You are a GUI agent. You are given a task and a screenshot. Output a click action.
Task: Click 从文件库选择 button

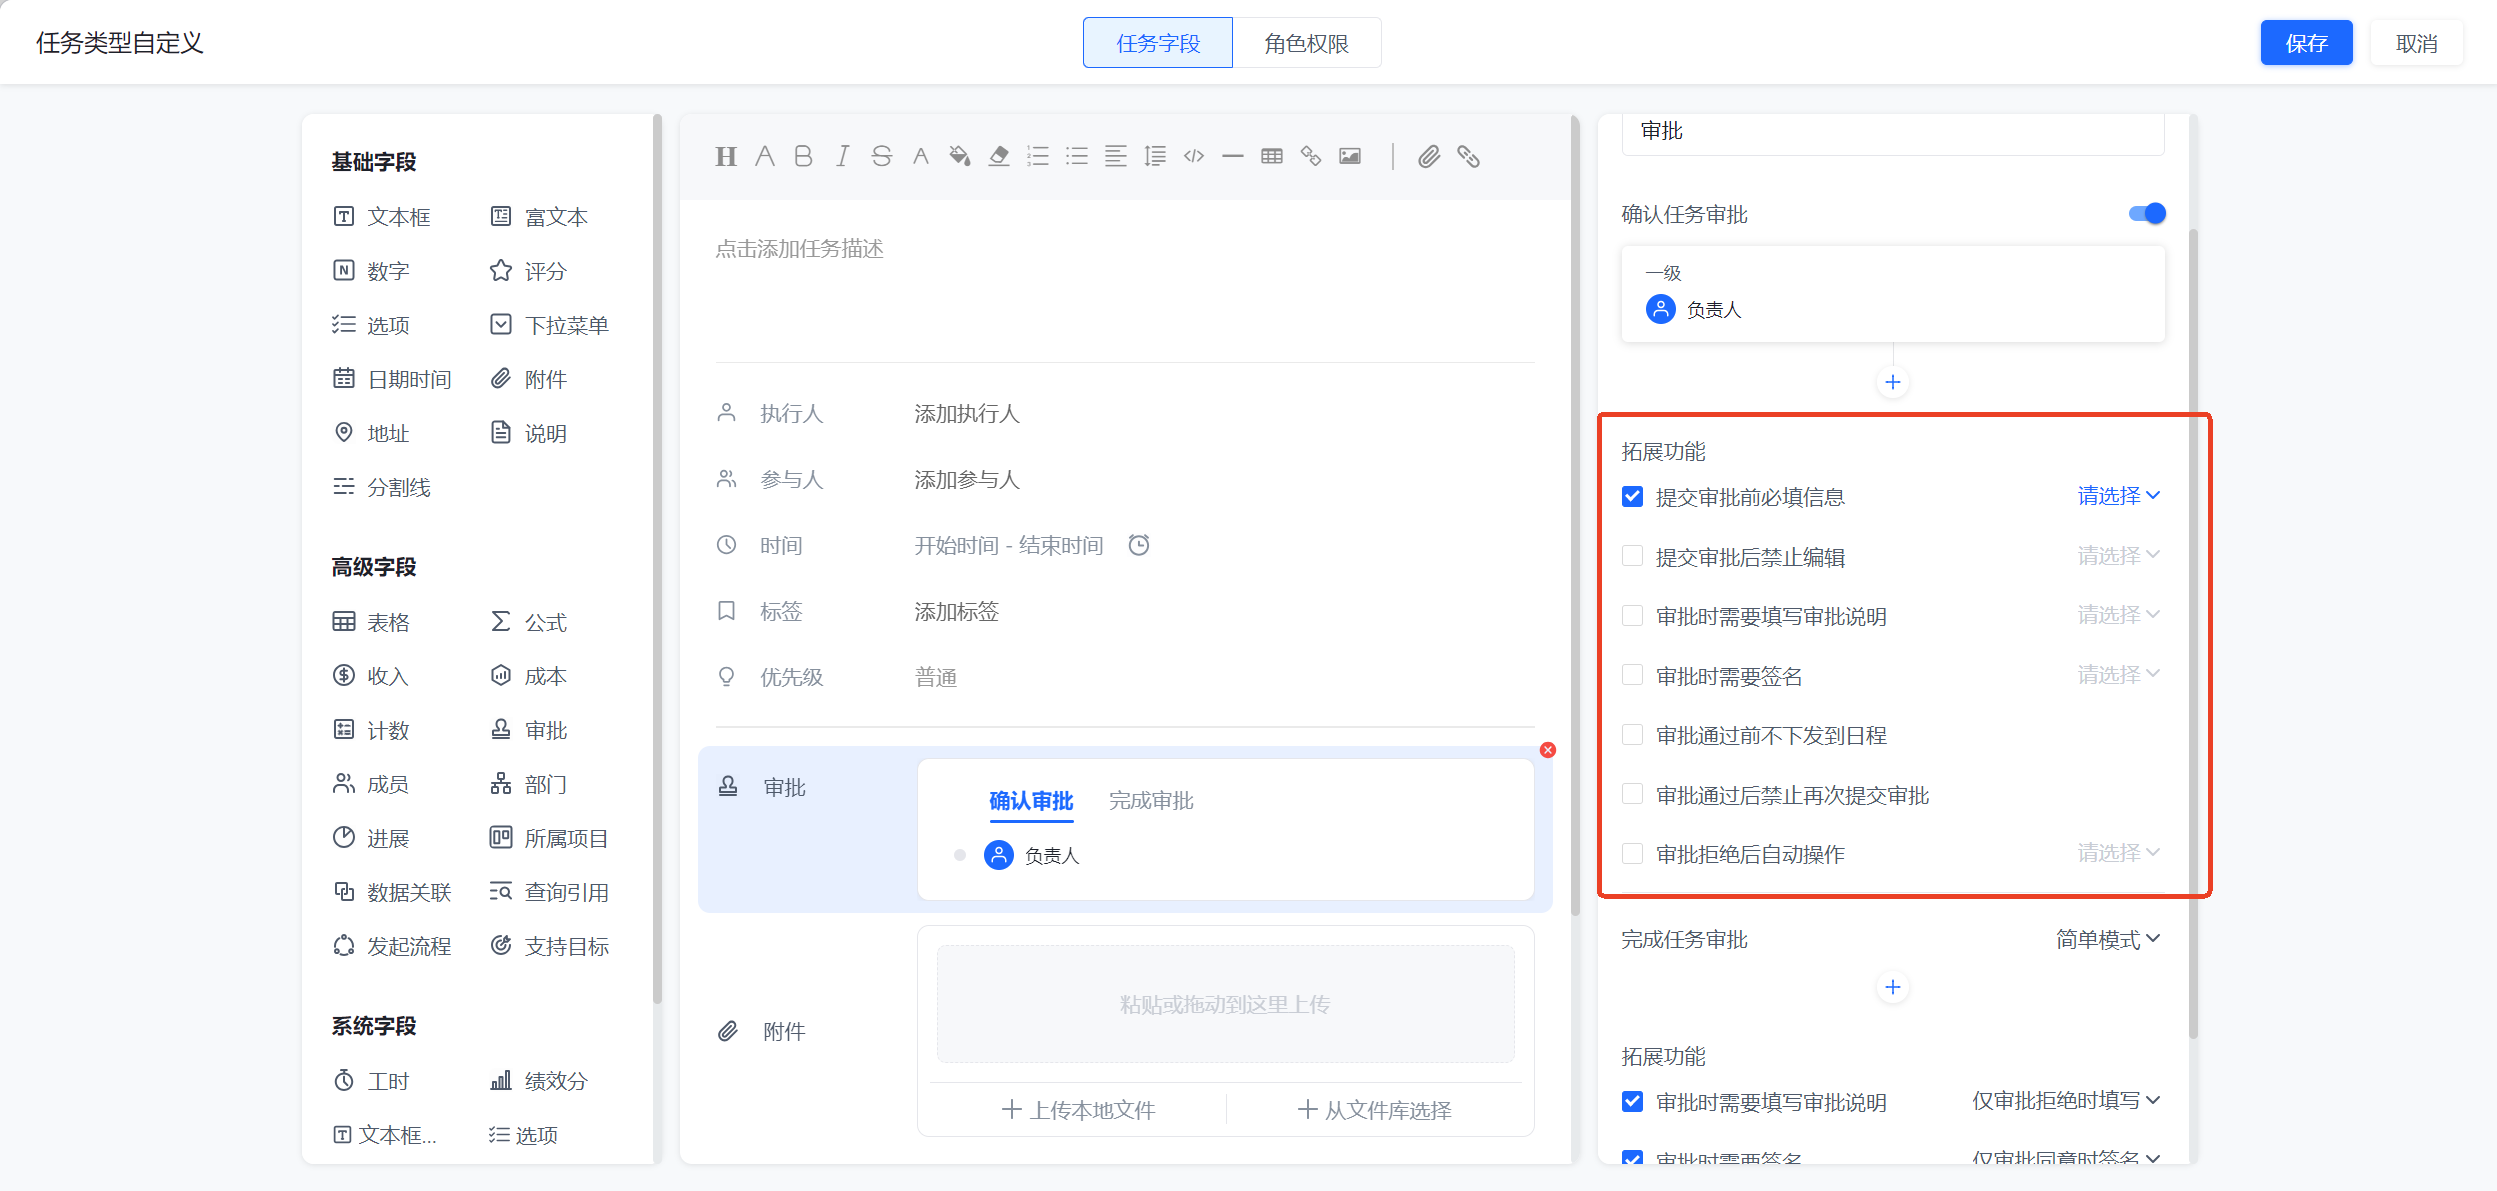click(1374, 1110)
